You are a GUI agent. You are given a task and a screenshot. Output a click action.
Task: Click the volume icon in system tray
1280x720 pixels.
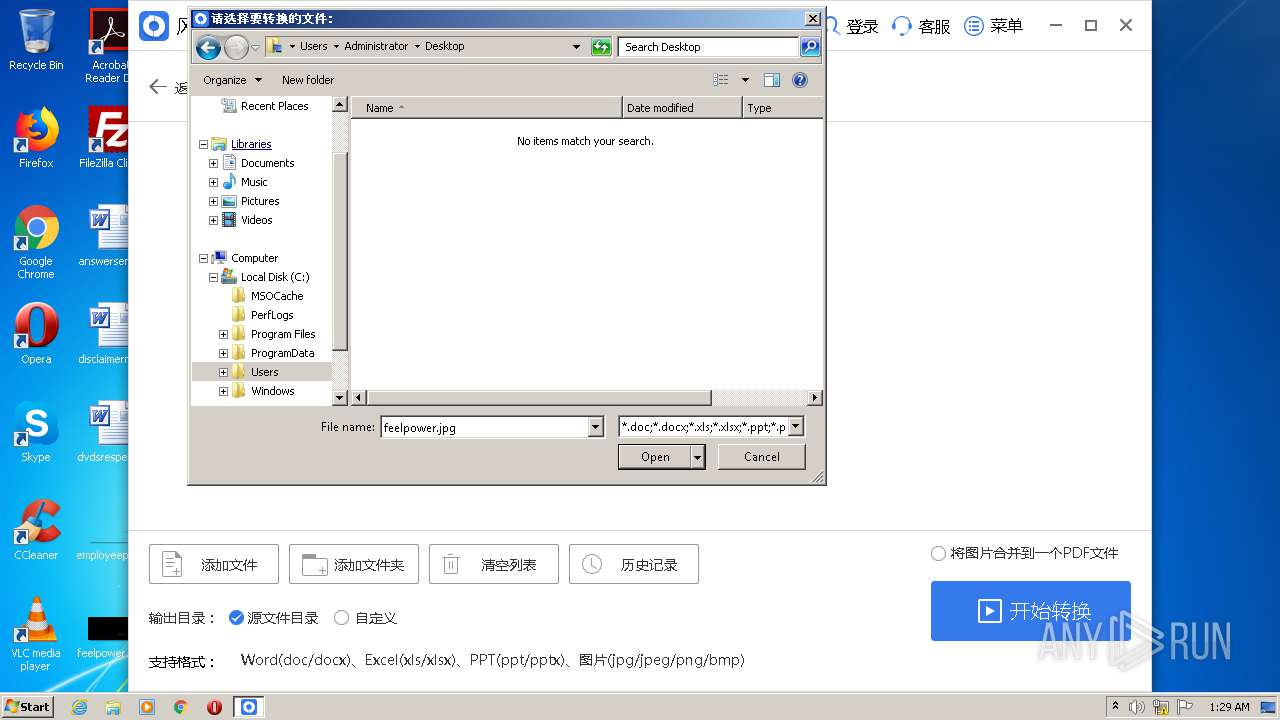point(1137,707)
